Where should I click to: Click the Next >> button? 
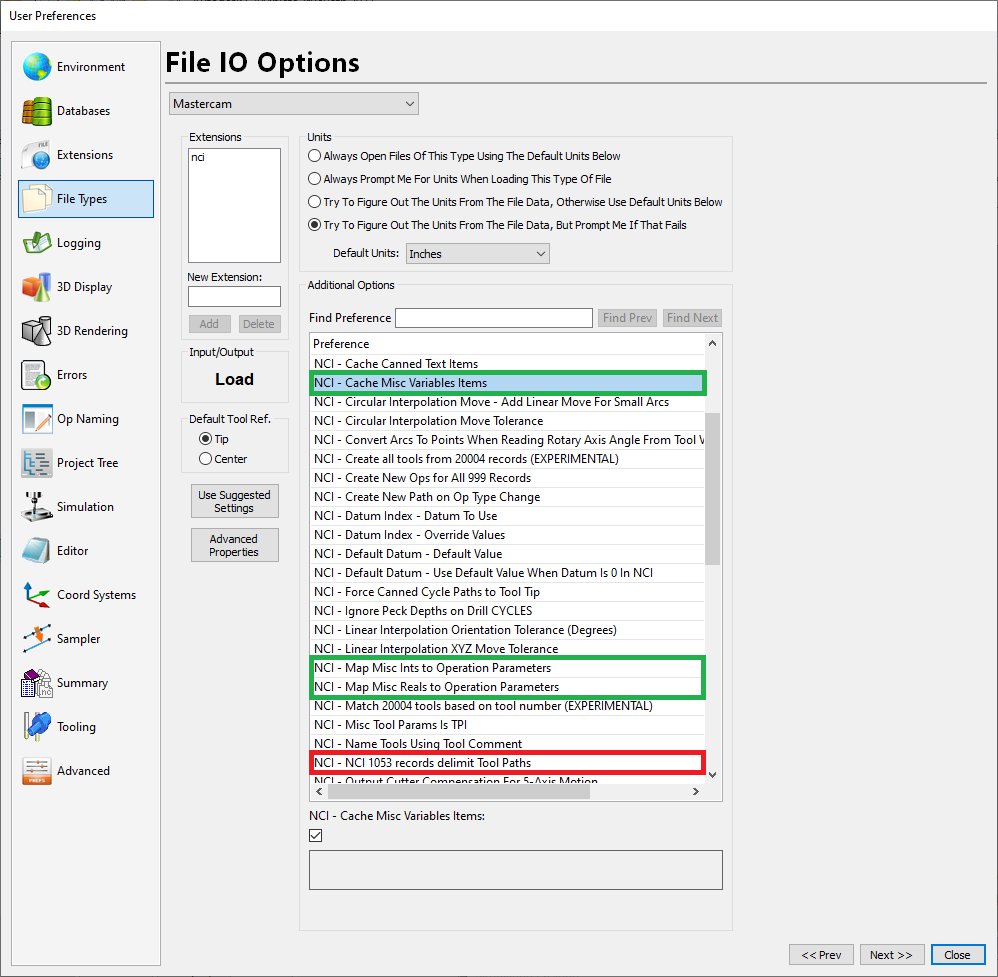tap(890, 955)
